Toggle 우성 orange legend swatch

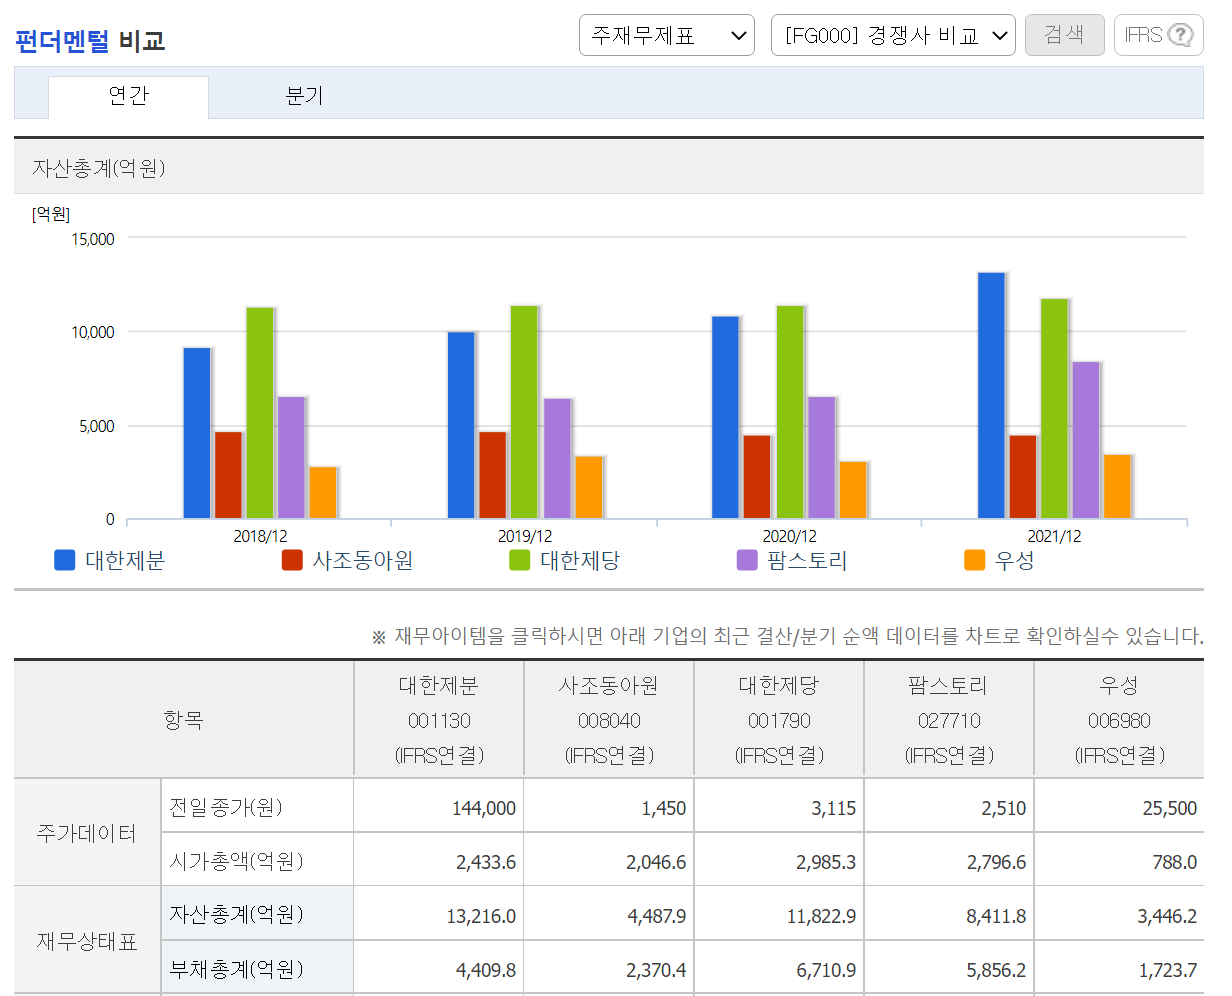(x=975, y=560)
